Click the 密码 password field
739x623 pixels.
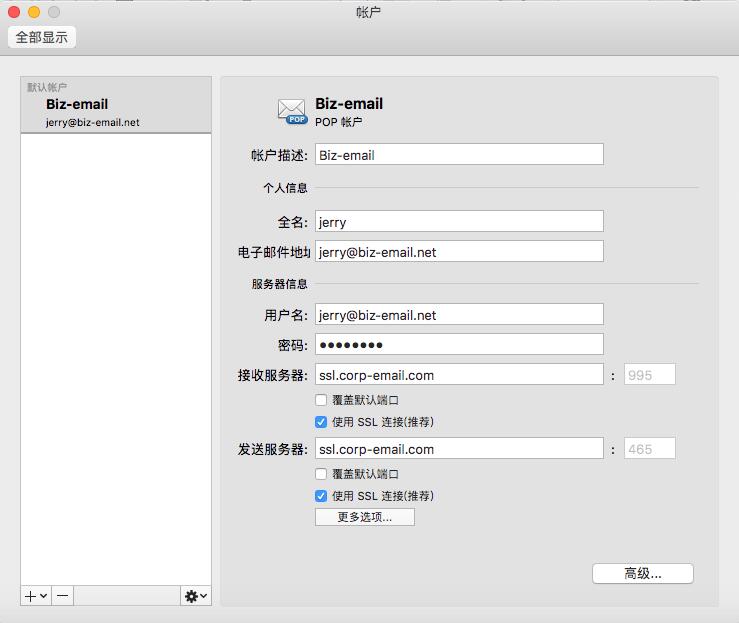click(459, 345)
